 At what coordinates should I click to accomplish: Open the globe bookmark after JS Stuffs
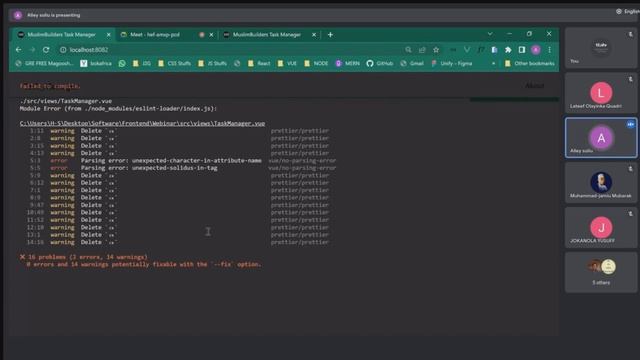[x=237, y=64]
